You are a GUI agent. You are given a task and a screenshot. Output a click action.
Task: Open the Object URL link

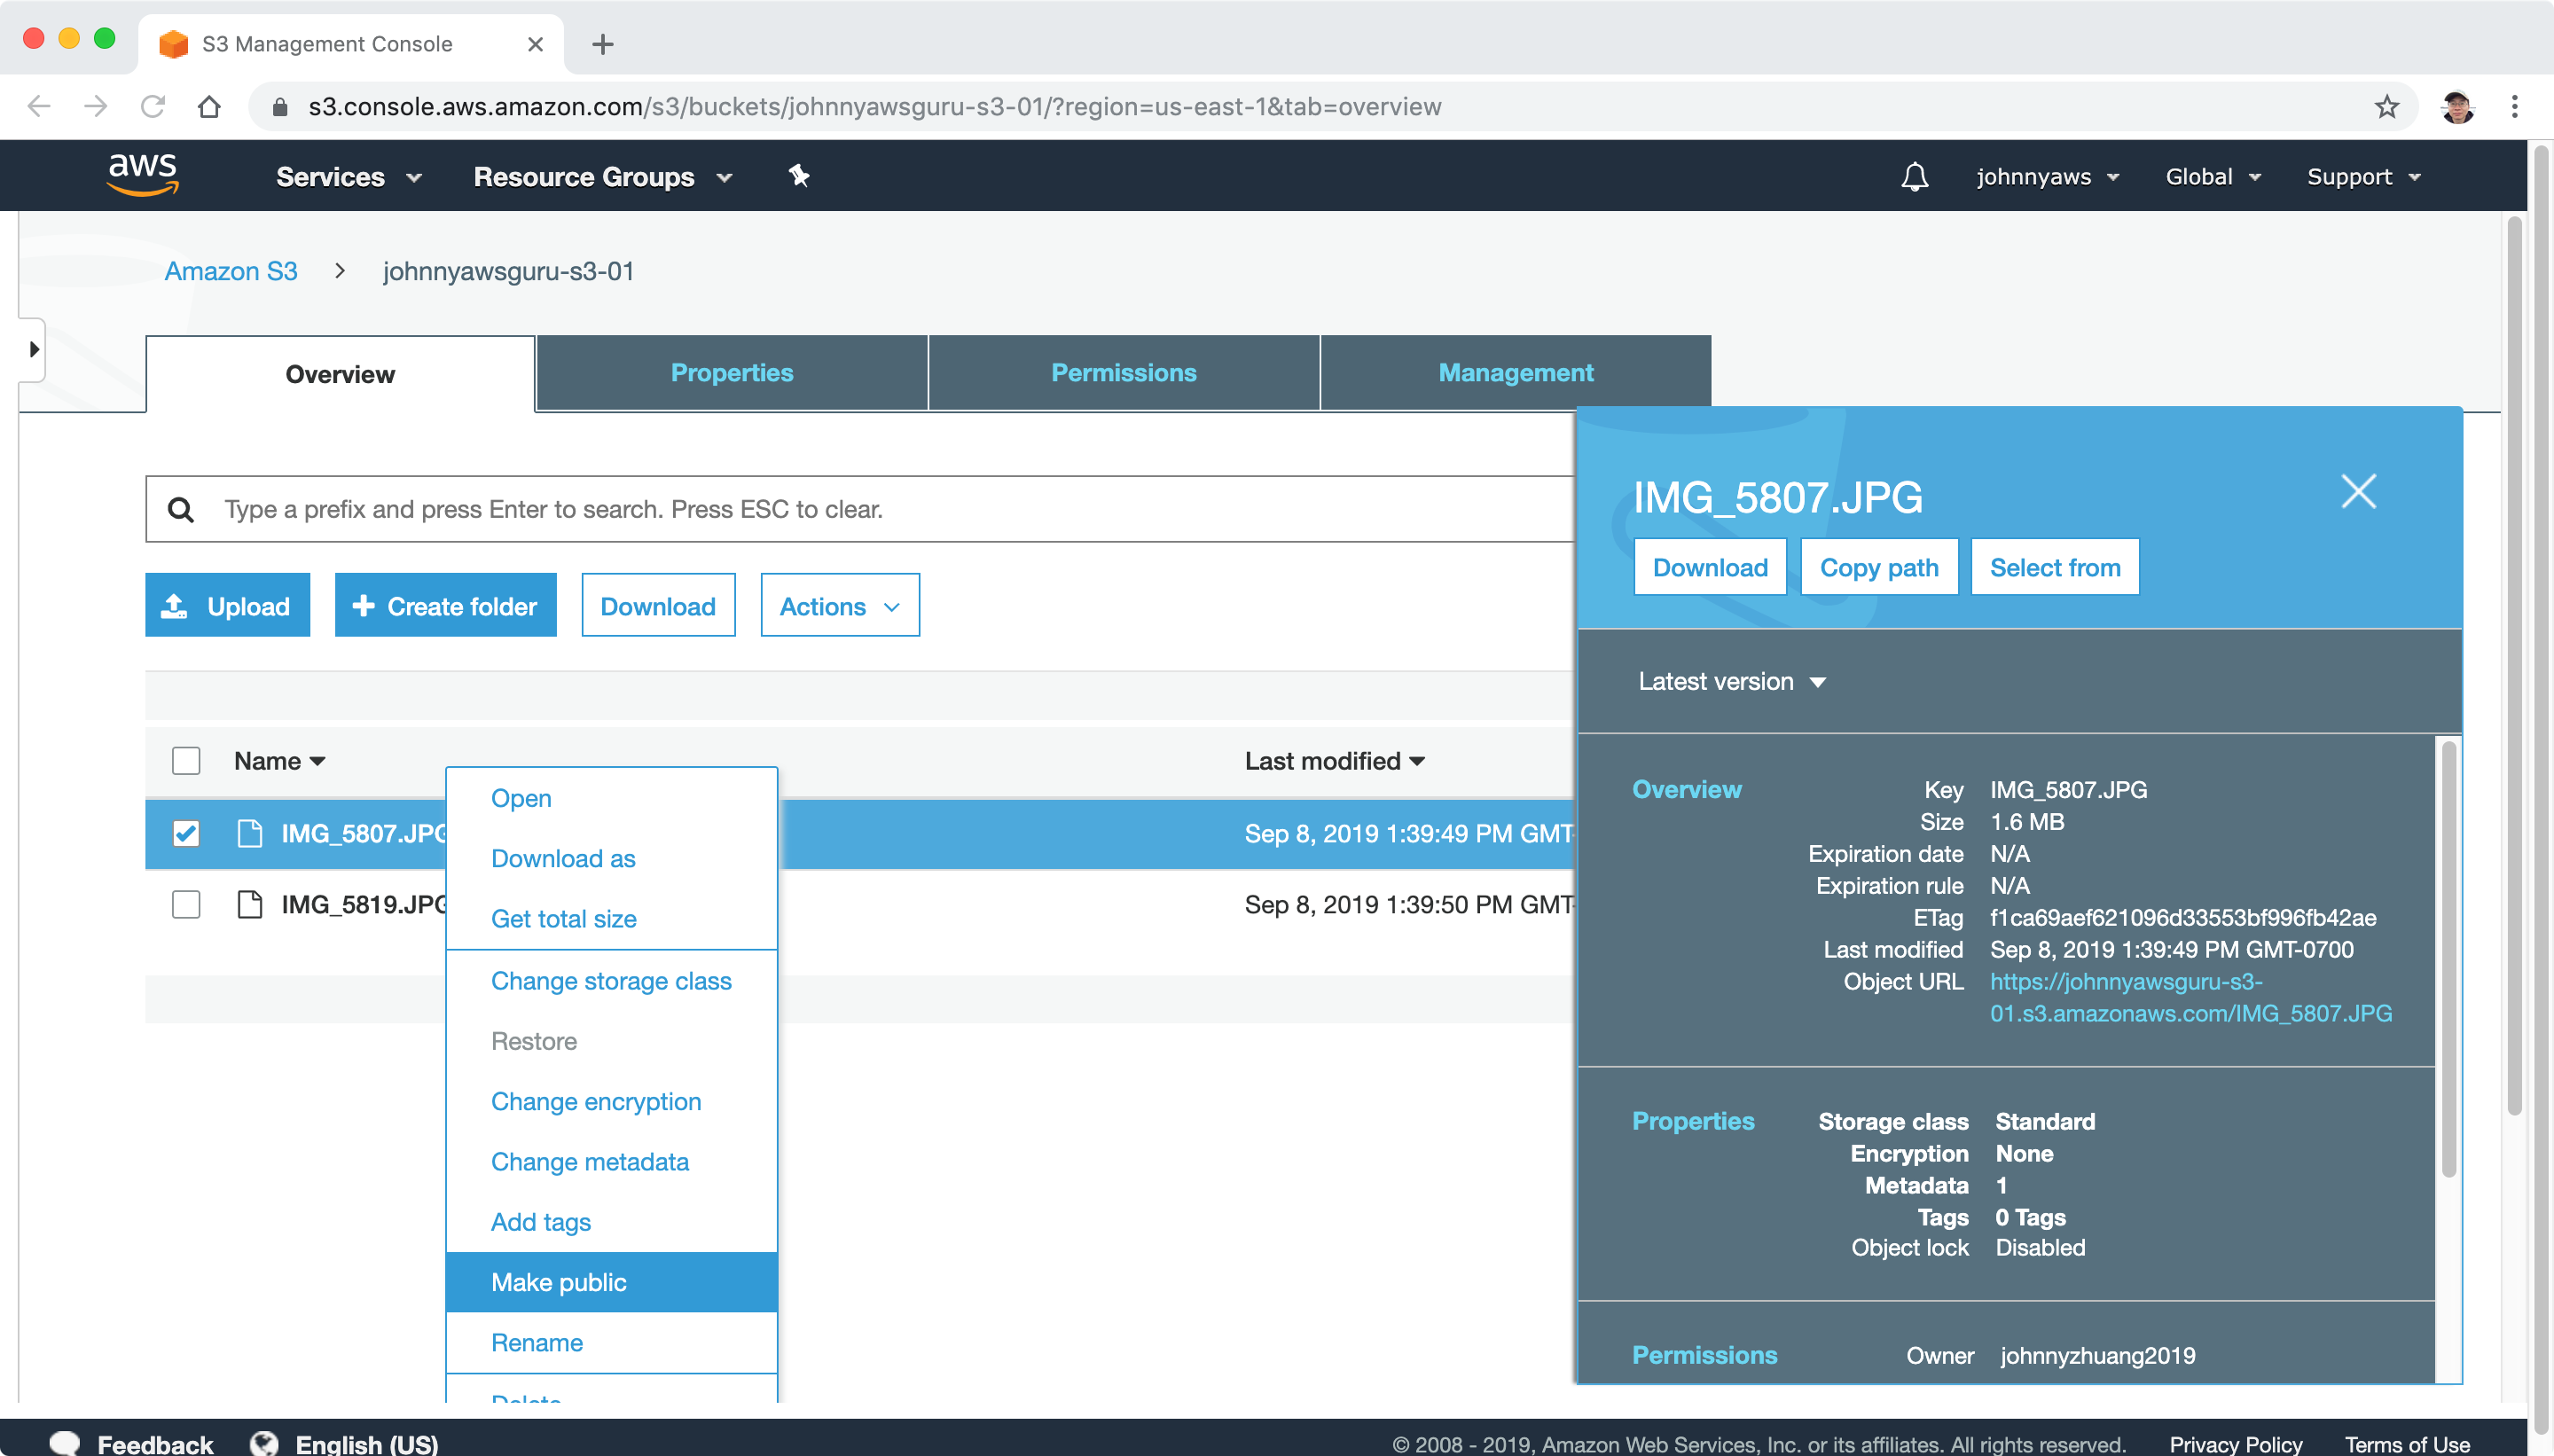point(2190,997)
